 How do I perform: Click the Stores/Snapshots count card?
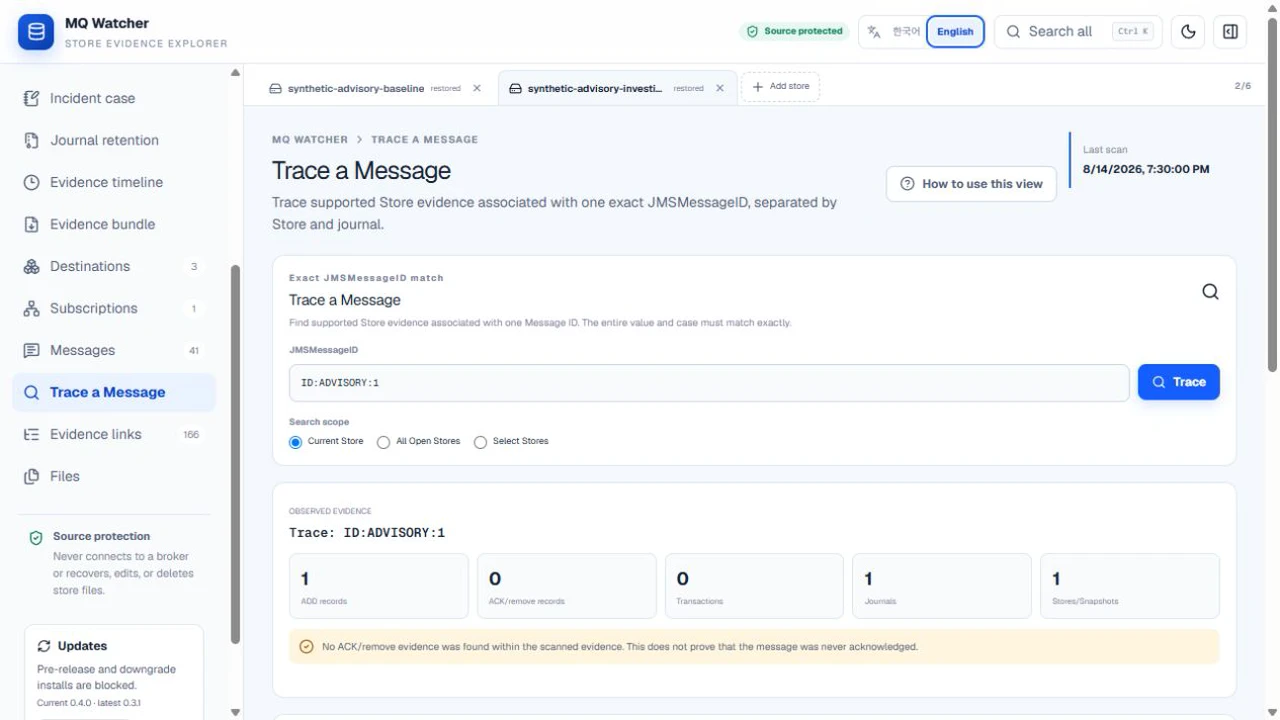pos(1130,586)
